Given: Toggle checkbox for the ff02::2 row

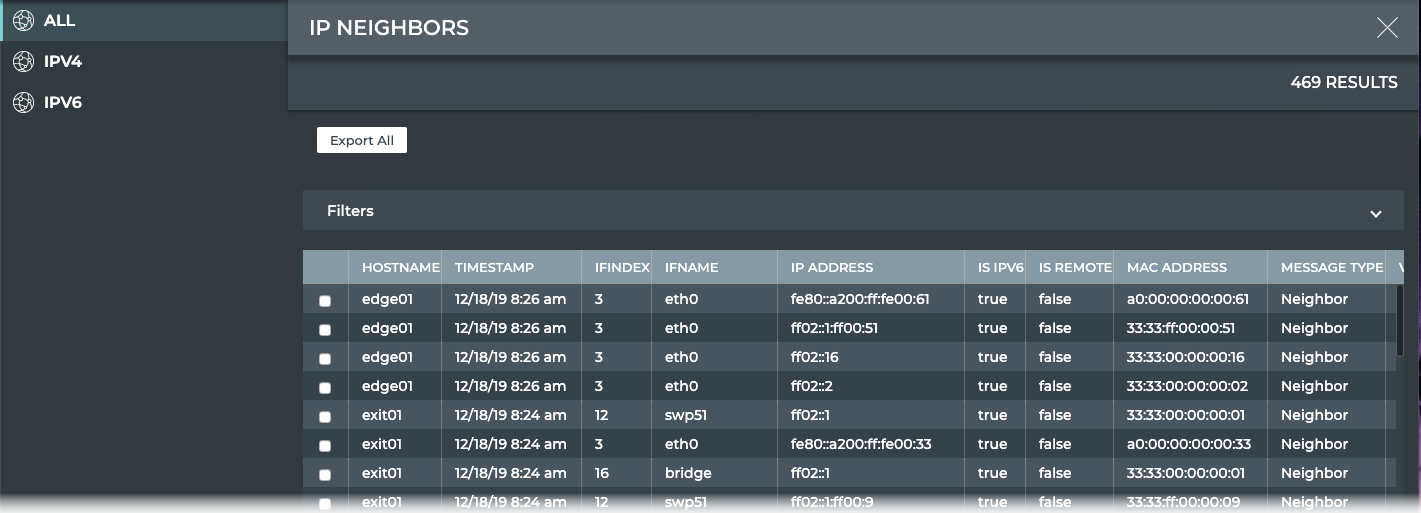Looking at the screenshot, I should pos(325,388).
